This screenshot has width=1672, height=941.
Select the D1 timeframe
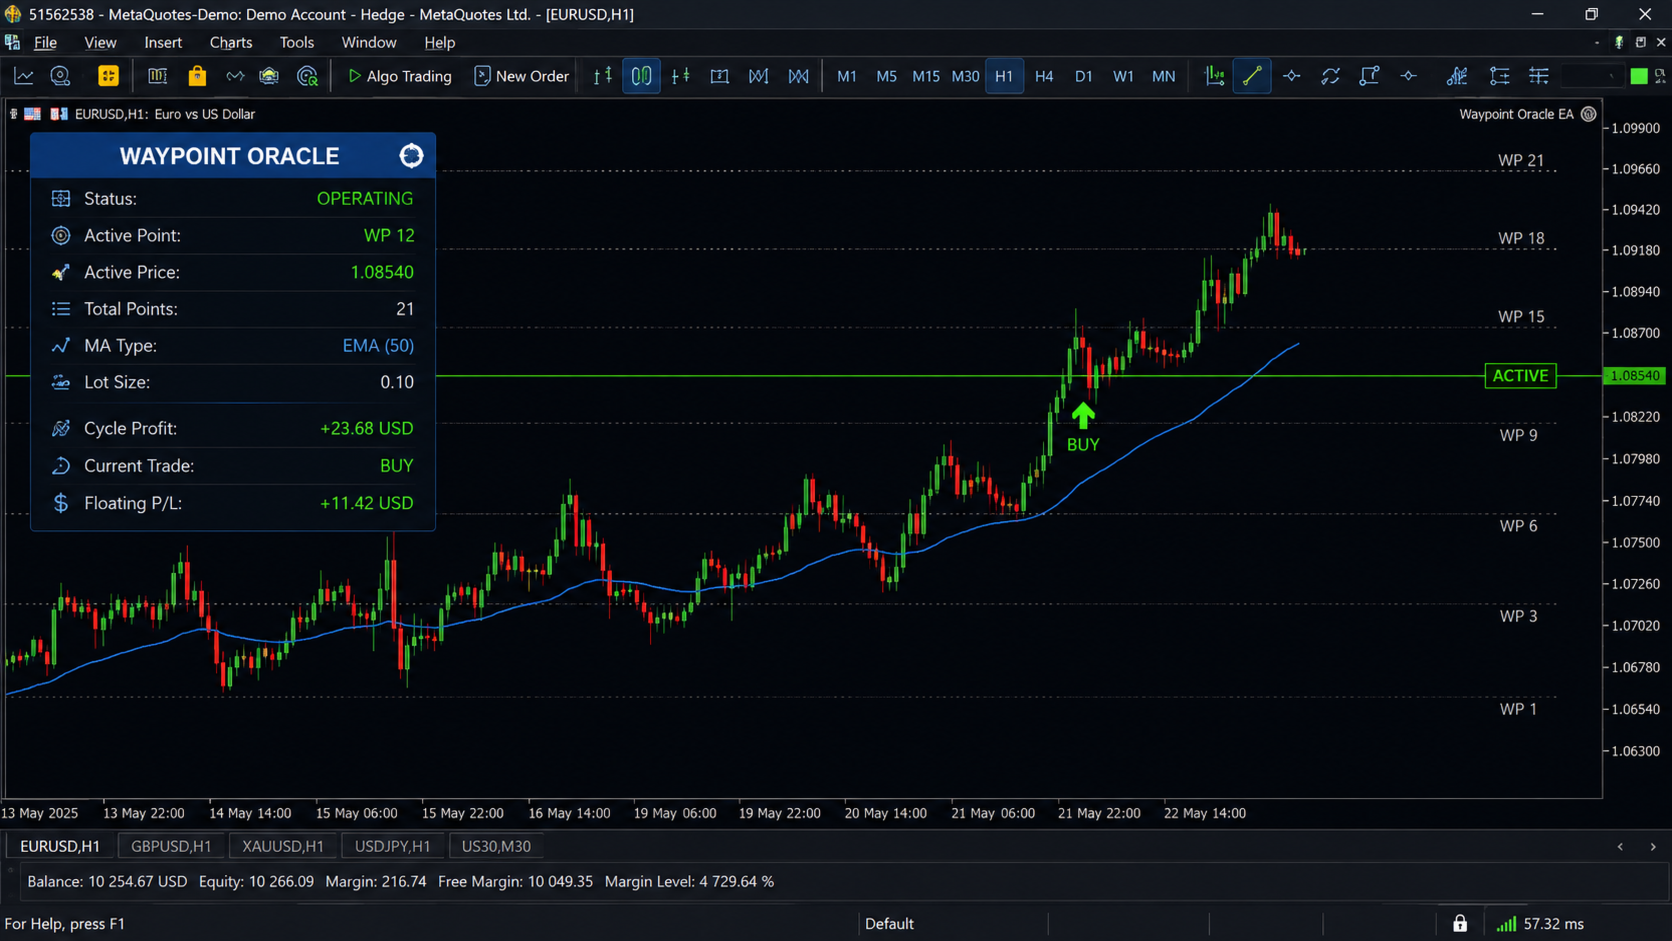[1083, 76]
